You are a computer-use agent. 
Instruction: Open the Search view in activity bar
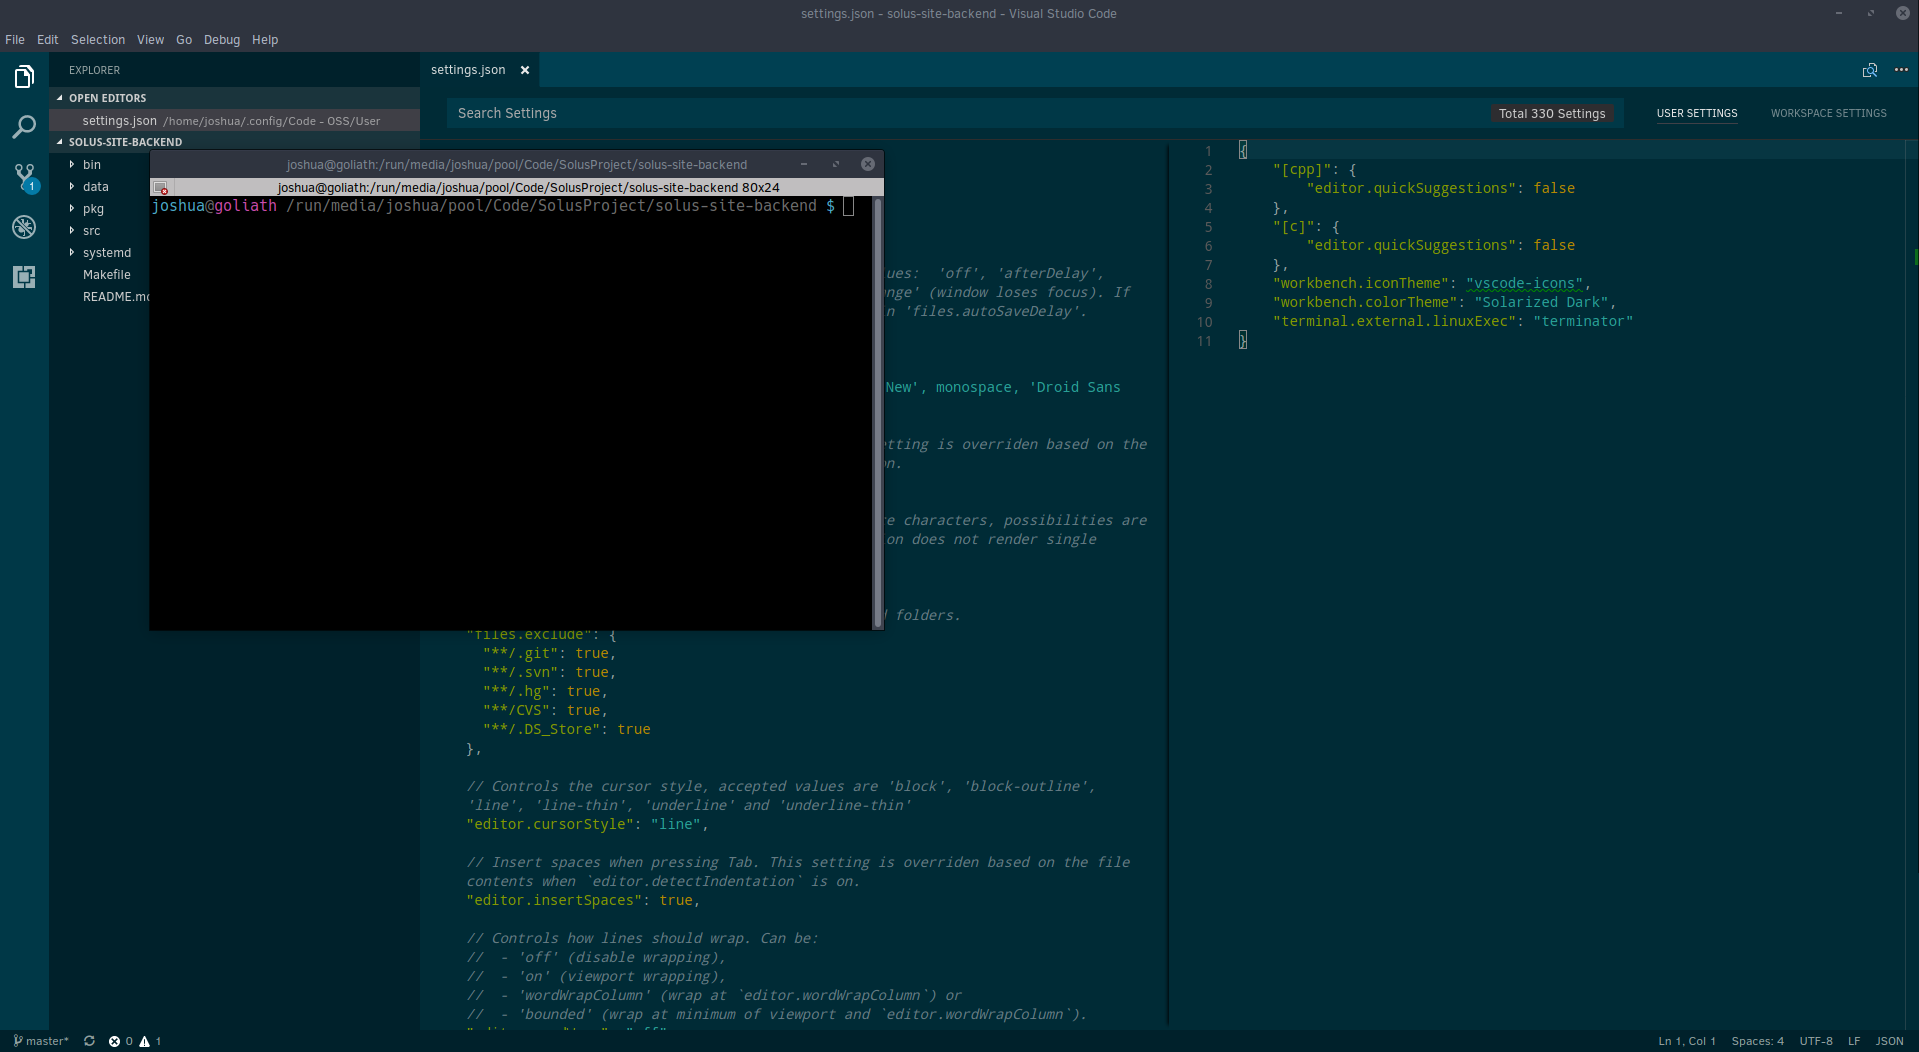(x=24, y=127)
